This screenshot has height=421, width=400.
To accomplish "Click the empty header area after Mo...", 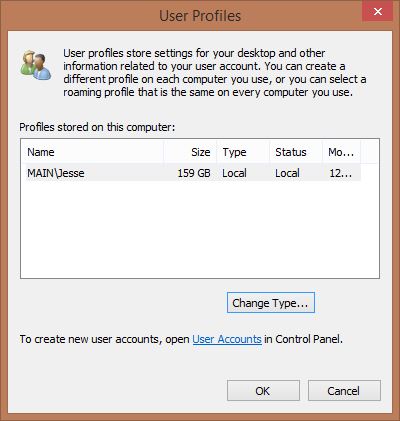I will click(370, 152).
